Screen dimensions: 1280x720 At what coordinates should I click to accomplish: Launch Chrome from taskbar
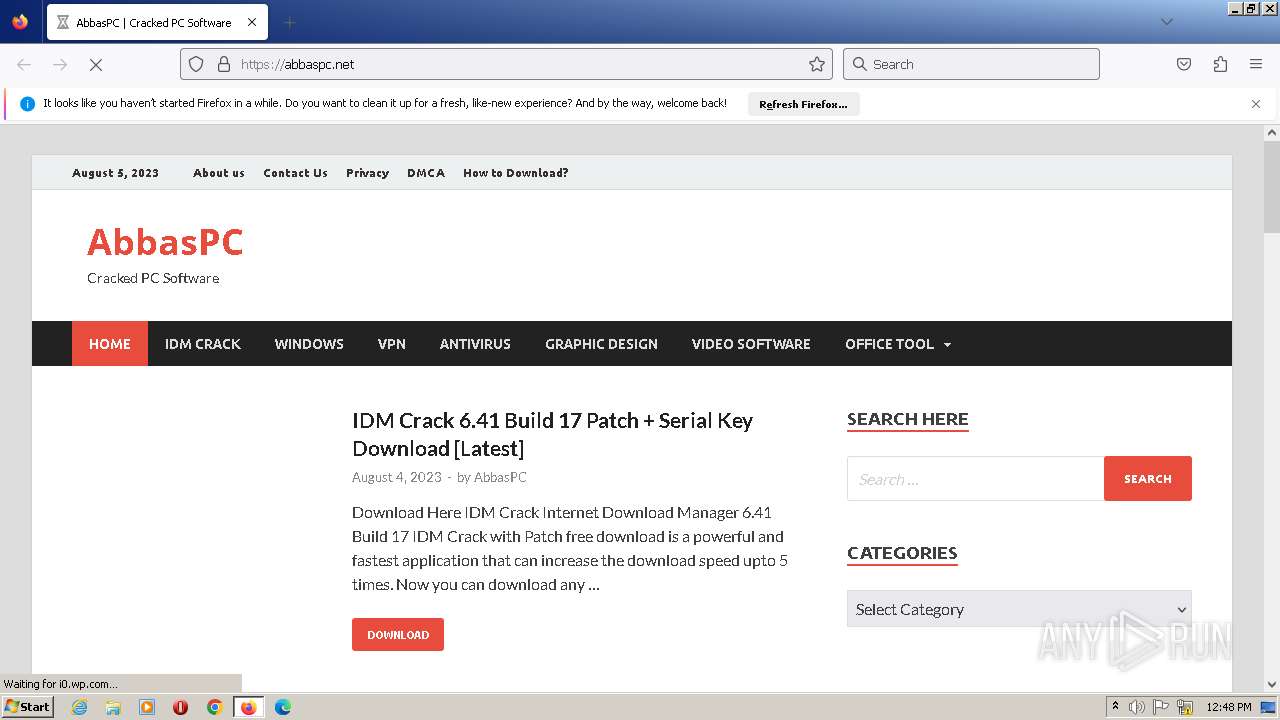point(214,707)
